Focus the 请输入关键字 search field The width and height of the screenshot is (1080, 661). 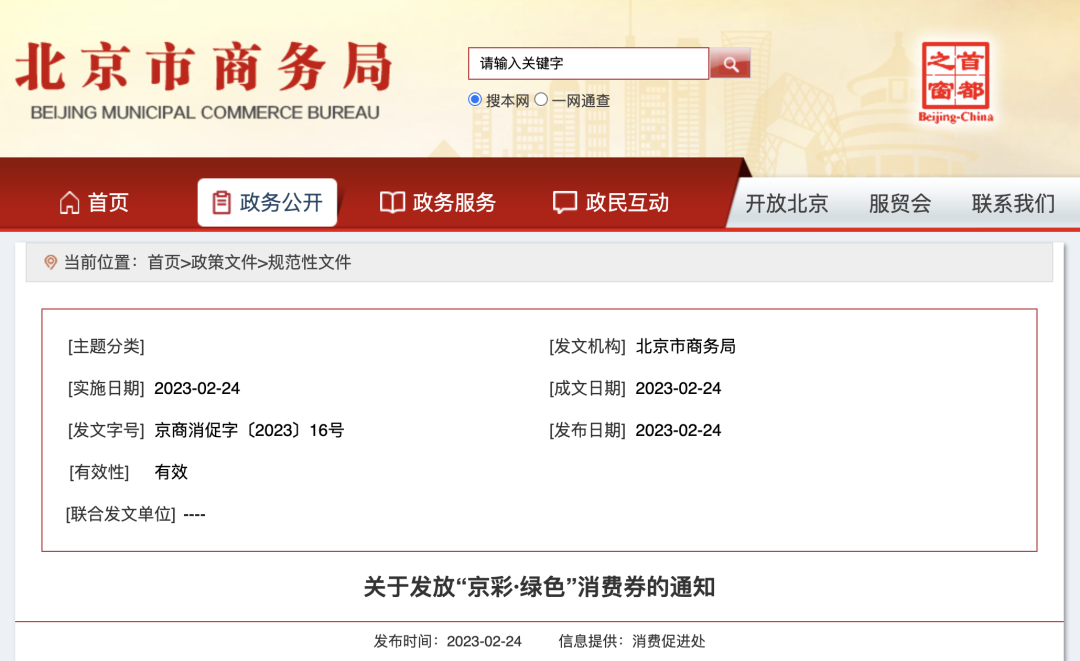[588, 64]
